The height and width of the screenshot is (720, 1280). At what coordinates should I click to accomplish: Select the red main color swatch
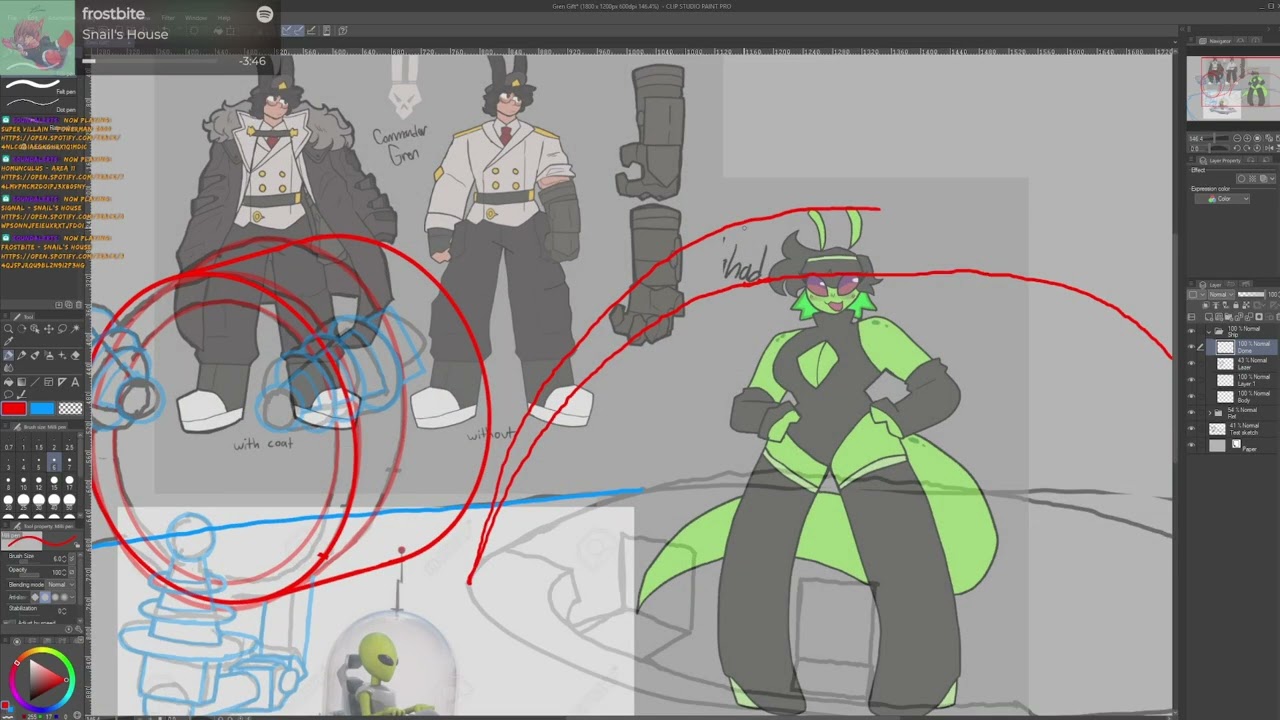point(13,408)
